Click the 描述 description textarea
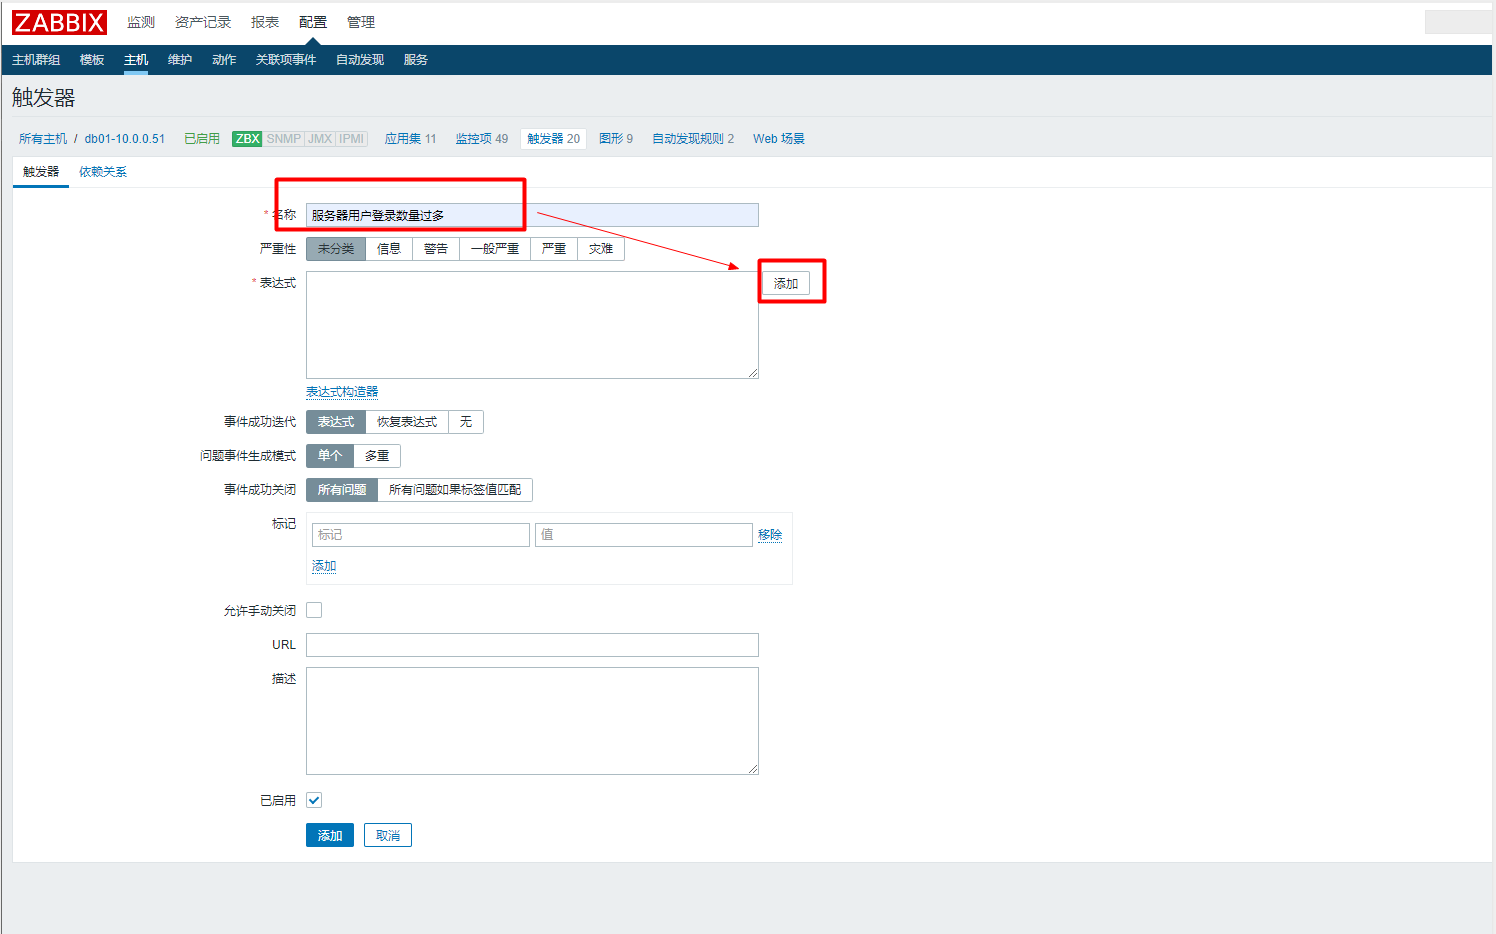Viewport: 1496px width, 934px height. [532, 721]
